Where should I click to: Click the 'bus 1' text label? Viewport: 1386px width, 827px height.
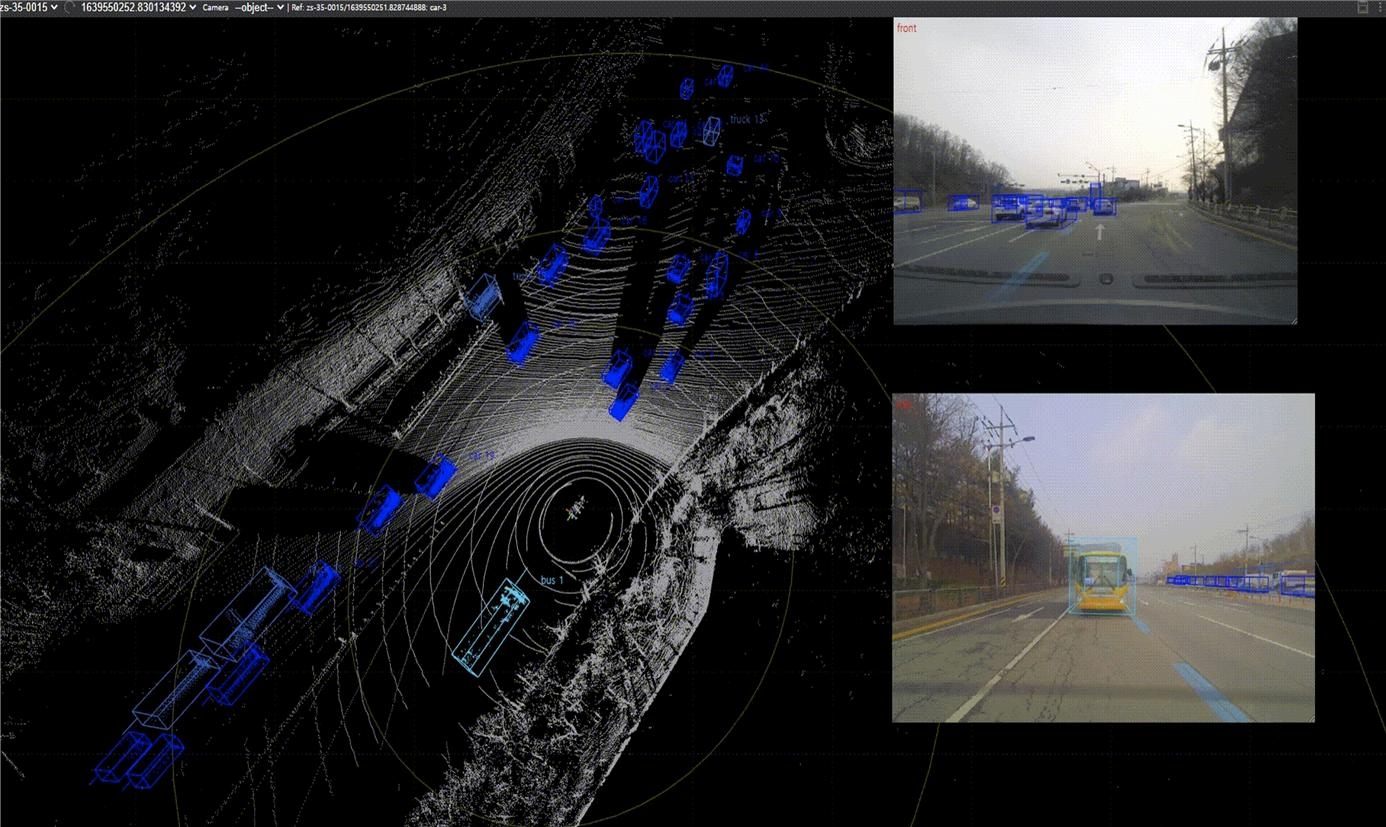552,581
